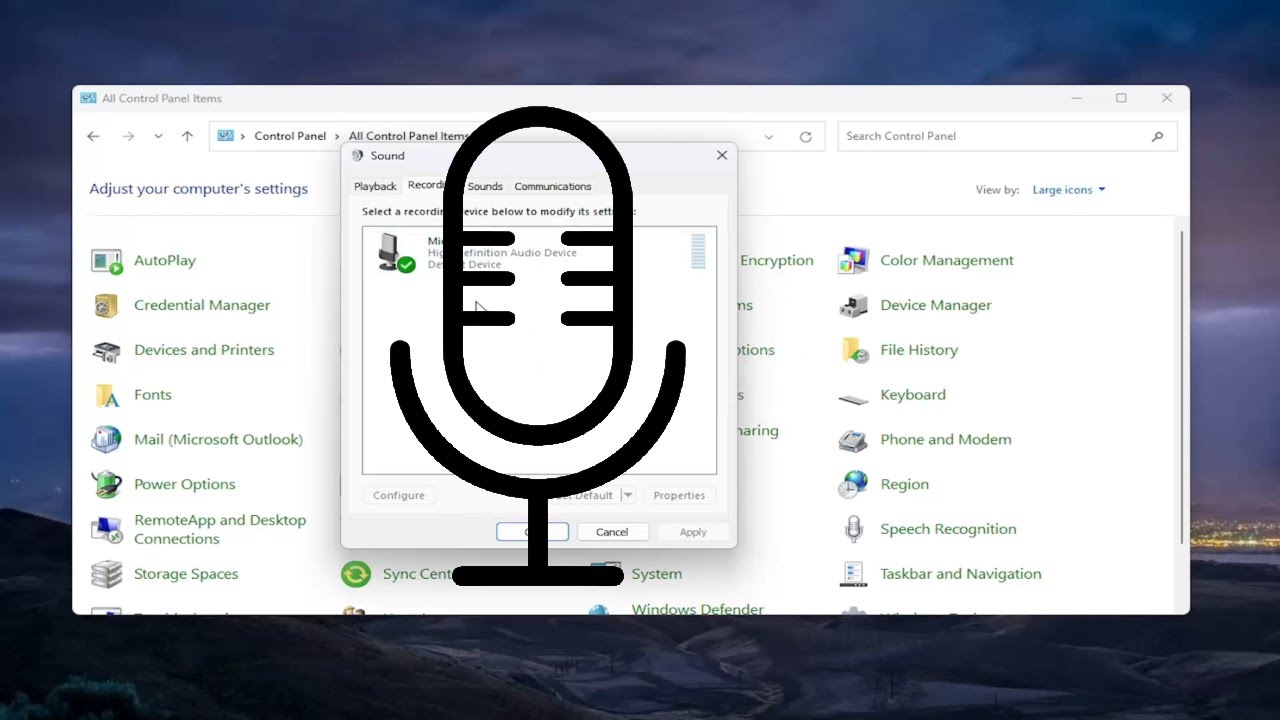The image size is (1280, 720).
Task: Switch to the Sounds tab
Action: coord(485,187)
